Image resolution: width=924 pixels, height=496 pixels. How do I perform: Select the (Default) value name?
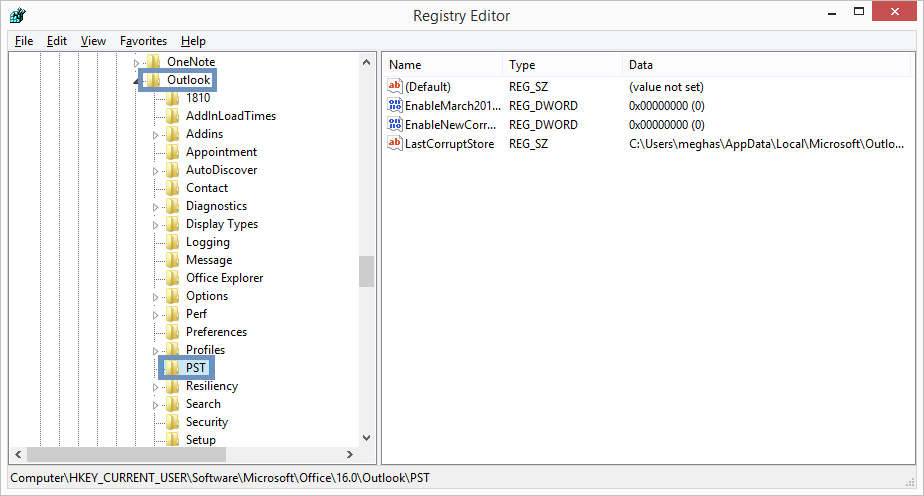click(428, 87)
